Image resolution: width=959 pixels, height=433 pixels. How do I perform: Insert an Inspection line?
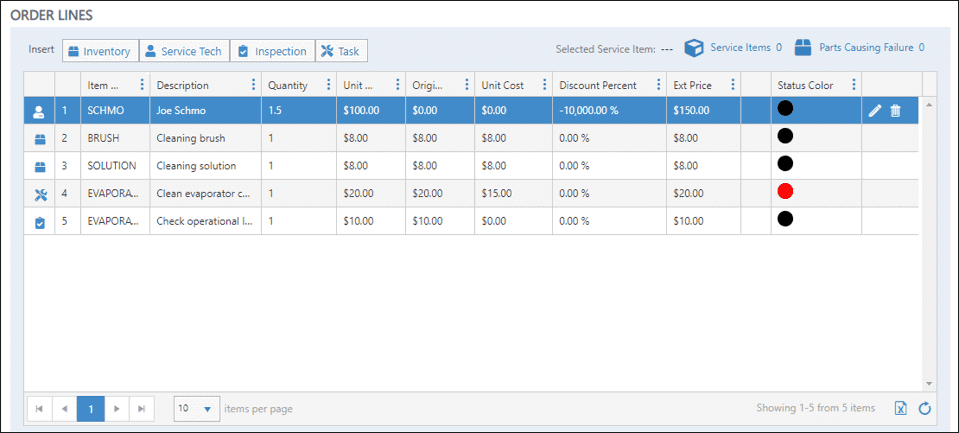272,51
